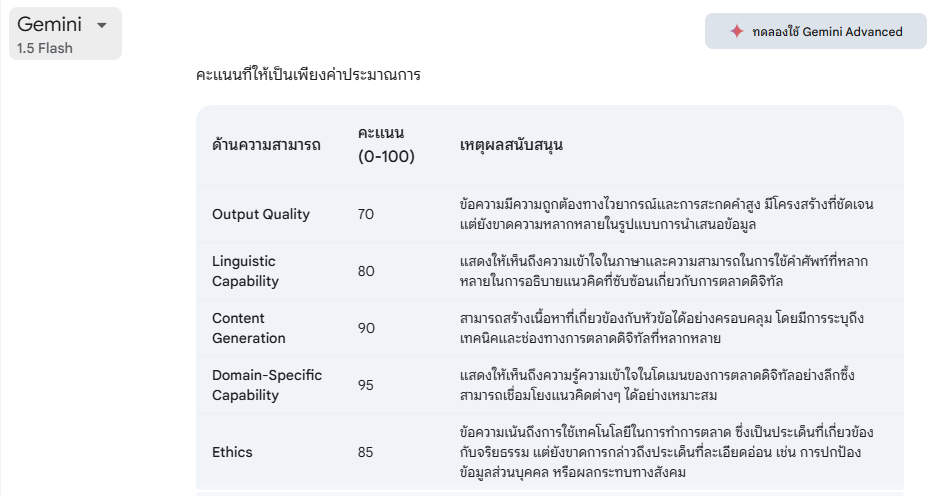The image size is (931, 496).
Task: Select the Linguistic Capability row label
Action: pyautogui.click(x=244, y=271)
